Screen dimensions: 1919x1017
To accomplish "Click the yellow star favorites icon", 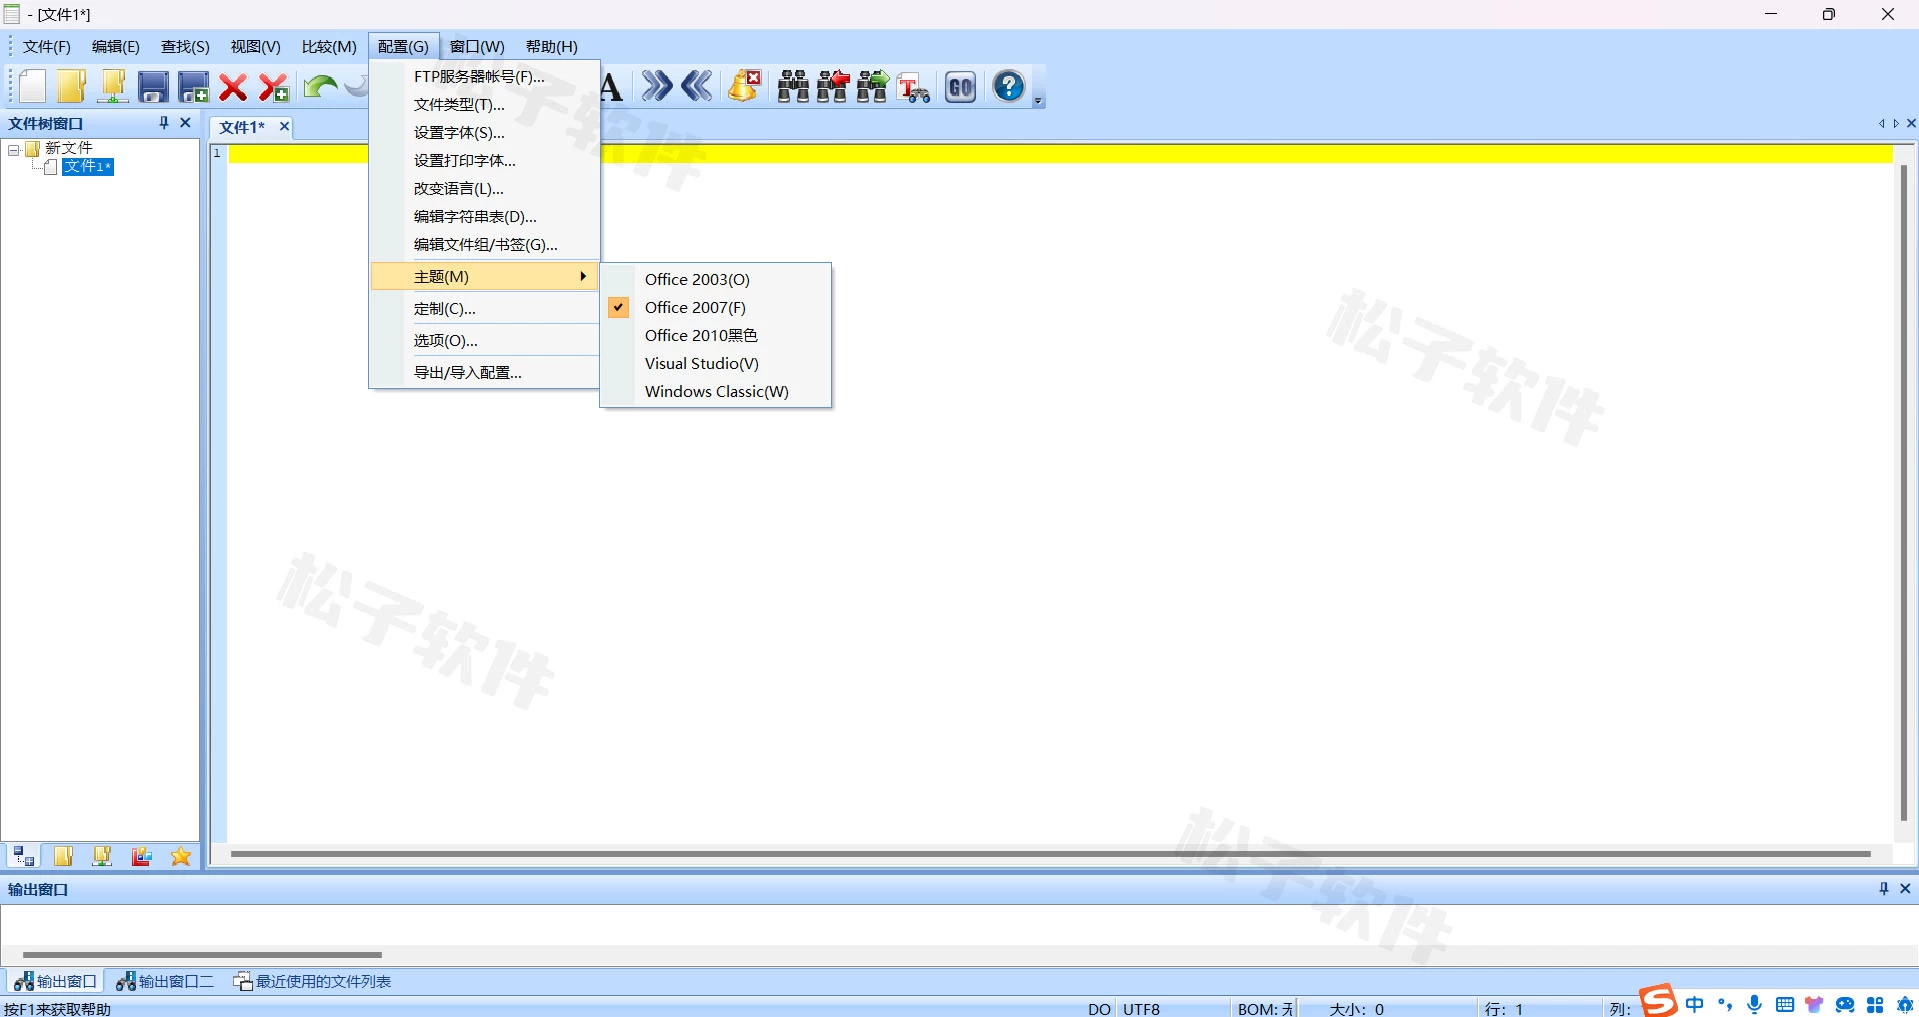I will point(181,856).
